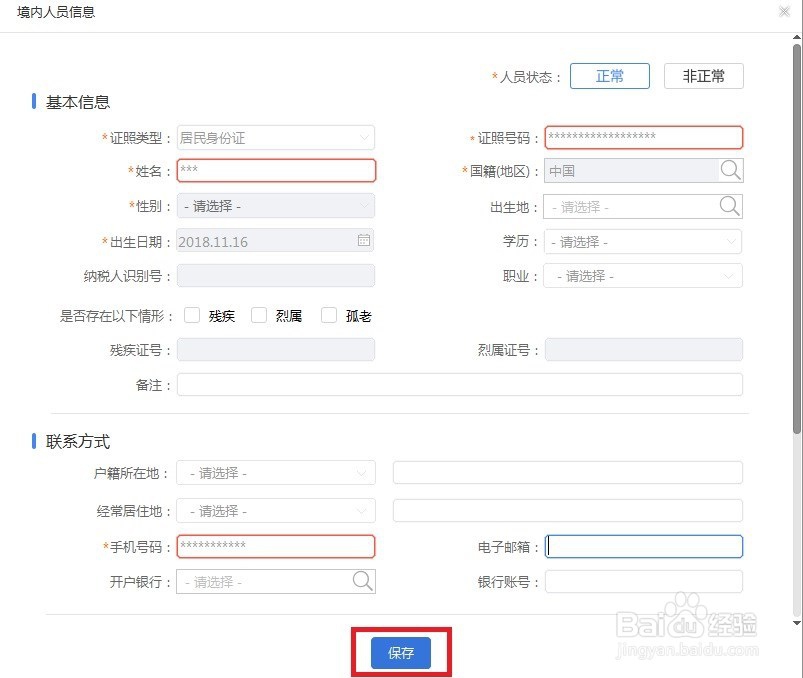Click the scrollbar down arrow
The width and height of the screenshot is (803, 678).
[797, 623]
